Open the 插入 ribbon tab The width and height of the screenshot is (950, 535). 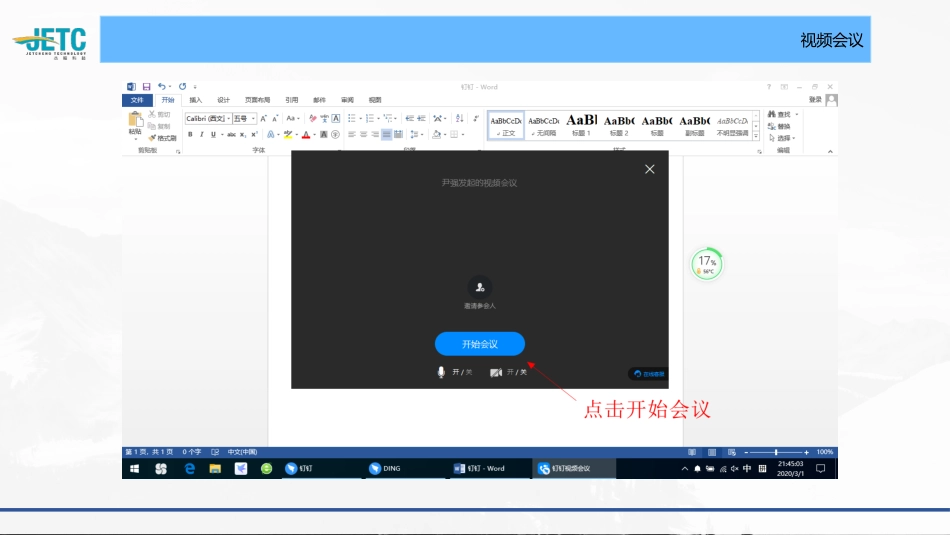(x=196, y=100)
